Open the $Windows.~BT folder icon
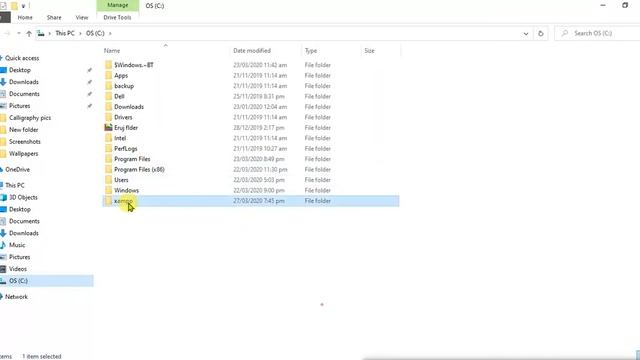The height and width of the screenshot is (360, 640). (x=108, y=65)
